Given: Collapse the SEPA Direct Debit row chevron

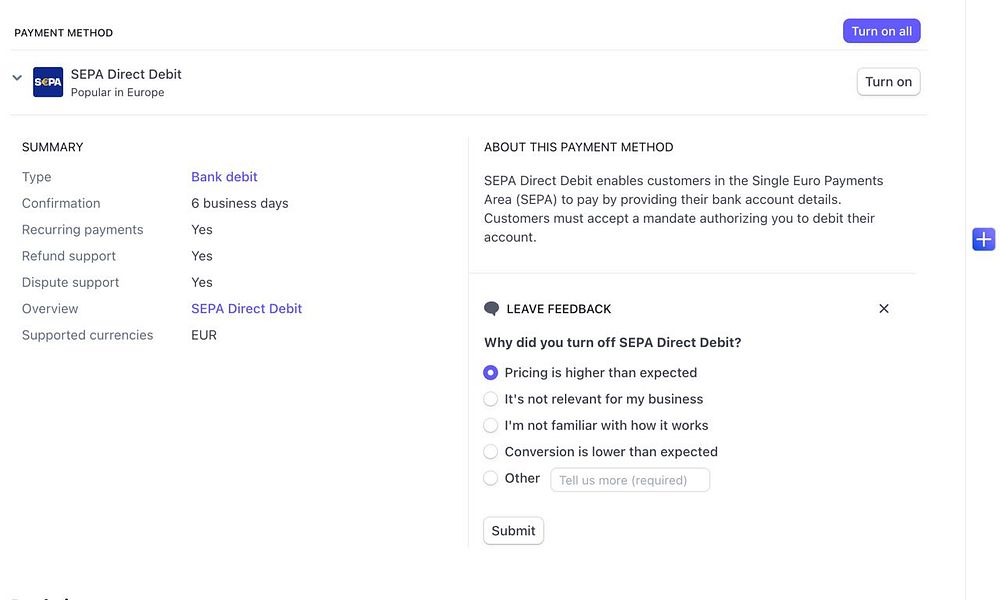Looking at the screenshot, I should (x=17, y=78).
